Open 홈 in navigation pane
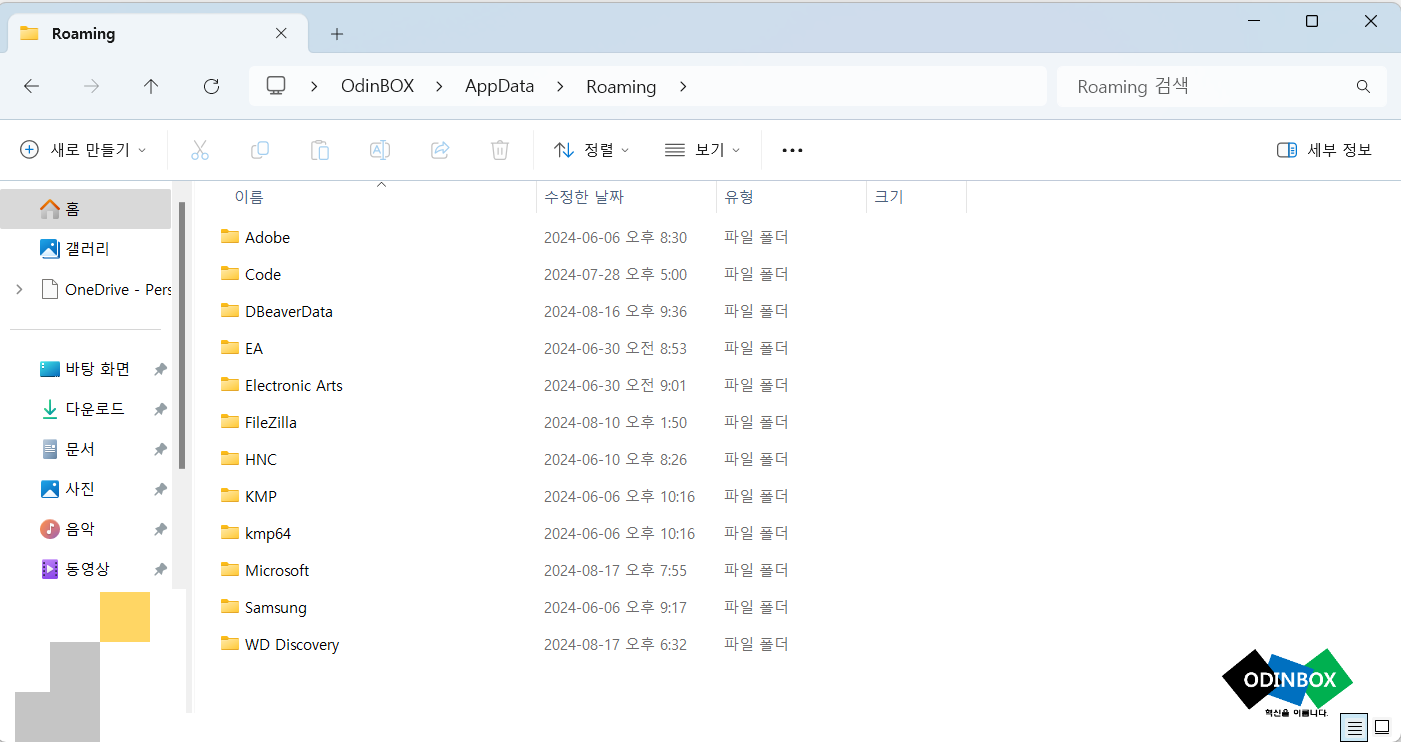The width and height of the screenshot is (1401, 742). pyautogui.click(x=86, y=209)
